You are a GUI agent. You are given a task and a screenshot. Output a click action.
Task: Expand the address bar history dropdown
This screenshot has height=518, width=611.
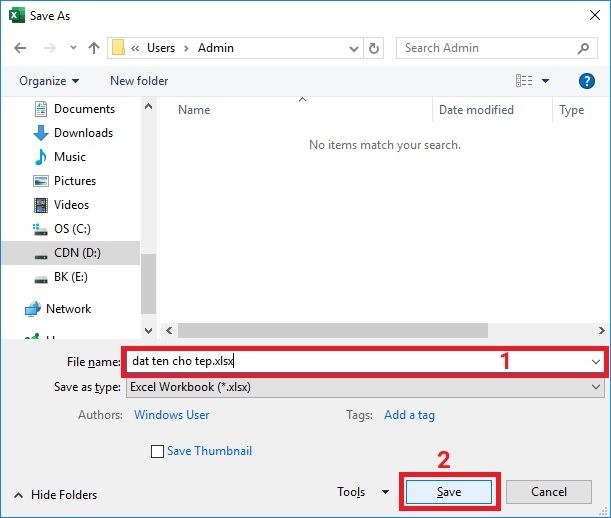(x=354, y=48)
